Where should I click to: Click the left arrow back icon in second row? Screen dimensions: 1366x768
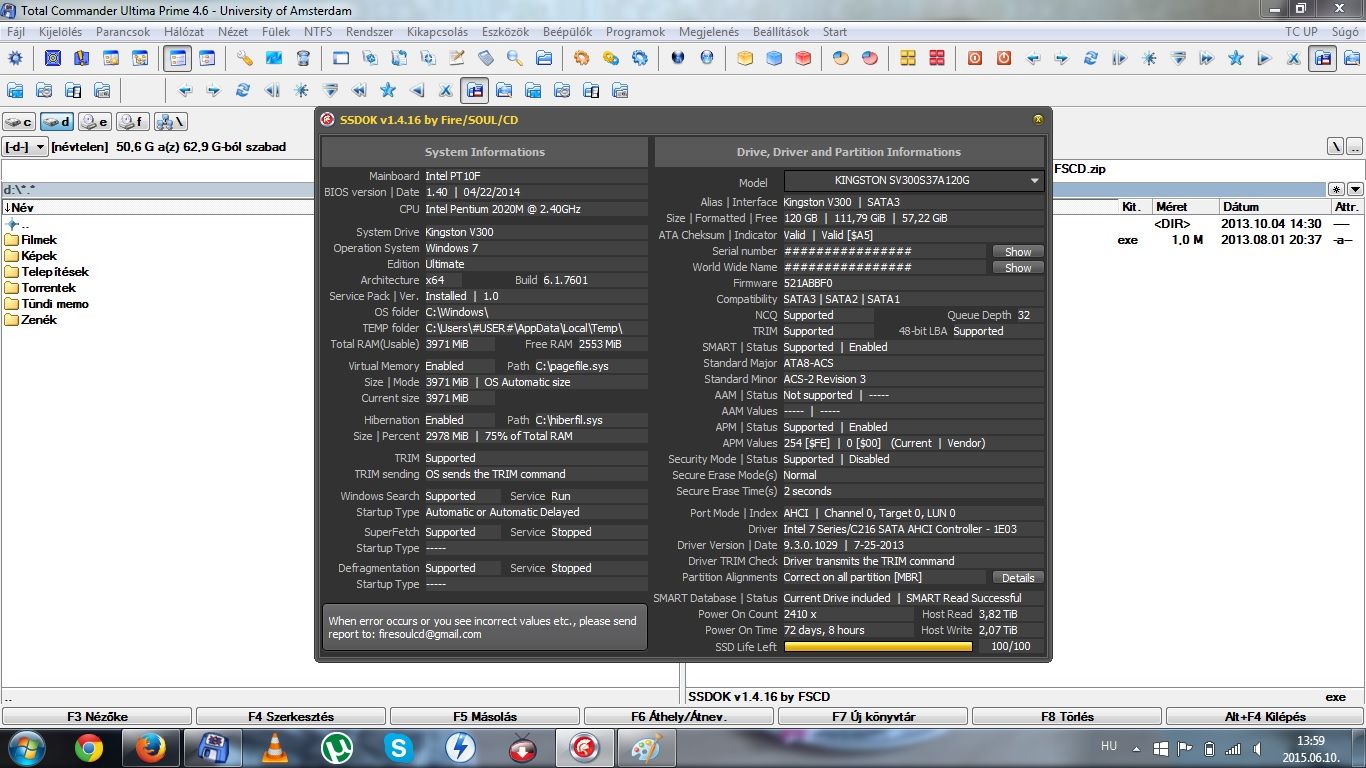click(185, 91)
